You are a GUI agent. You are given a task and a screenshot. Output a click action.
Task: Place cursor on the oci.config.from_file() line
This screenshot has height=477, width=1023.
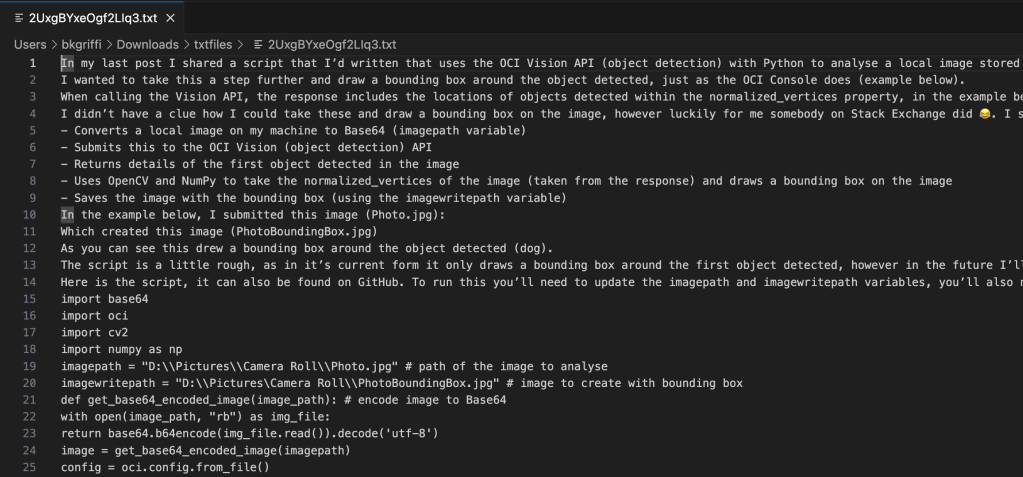164,467
